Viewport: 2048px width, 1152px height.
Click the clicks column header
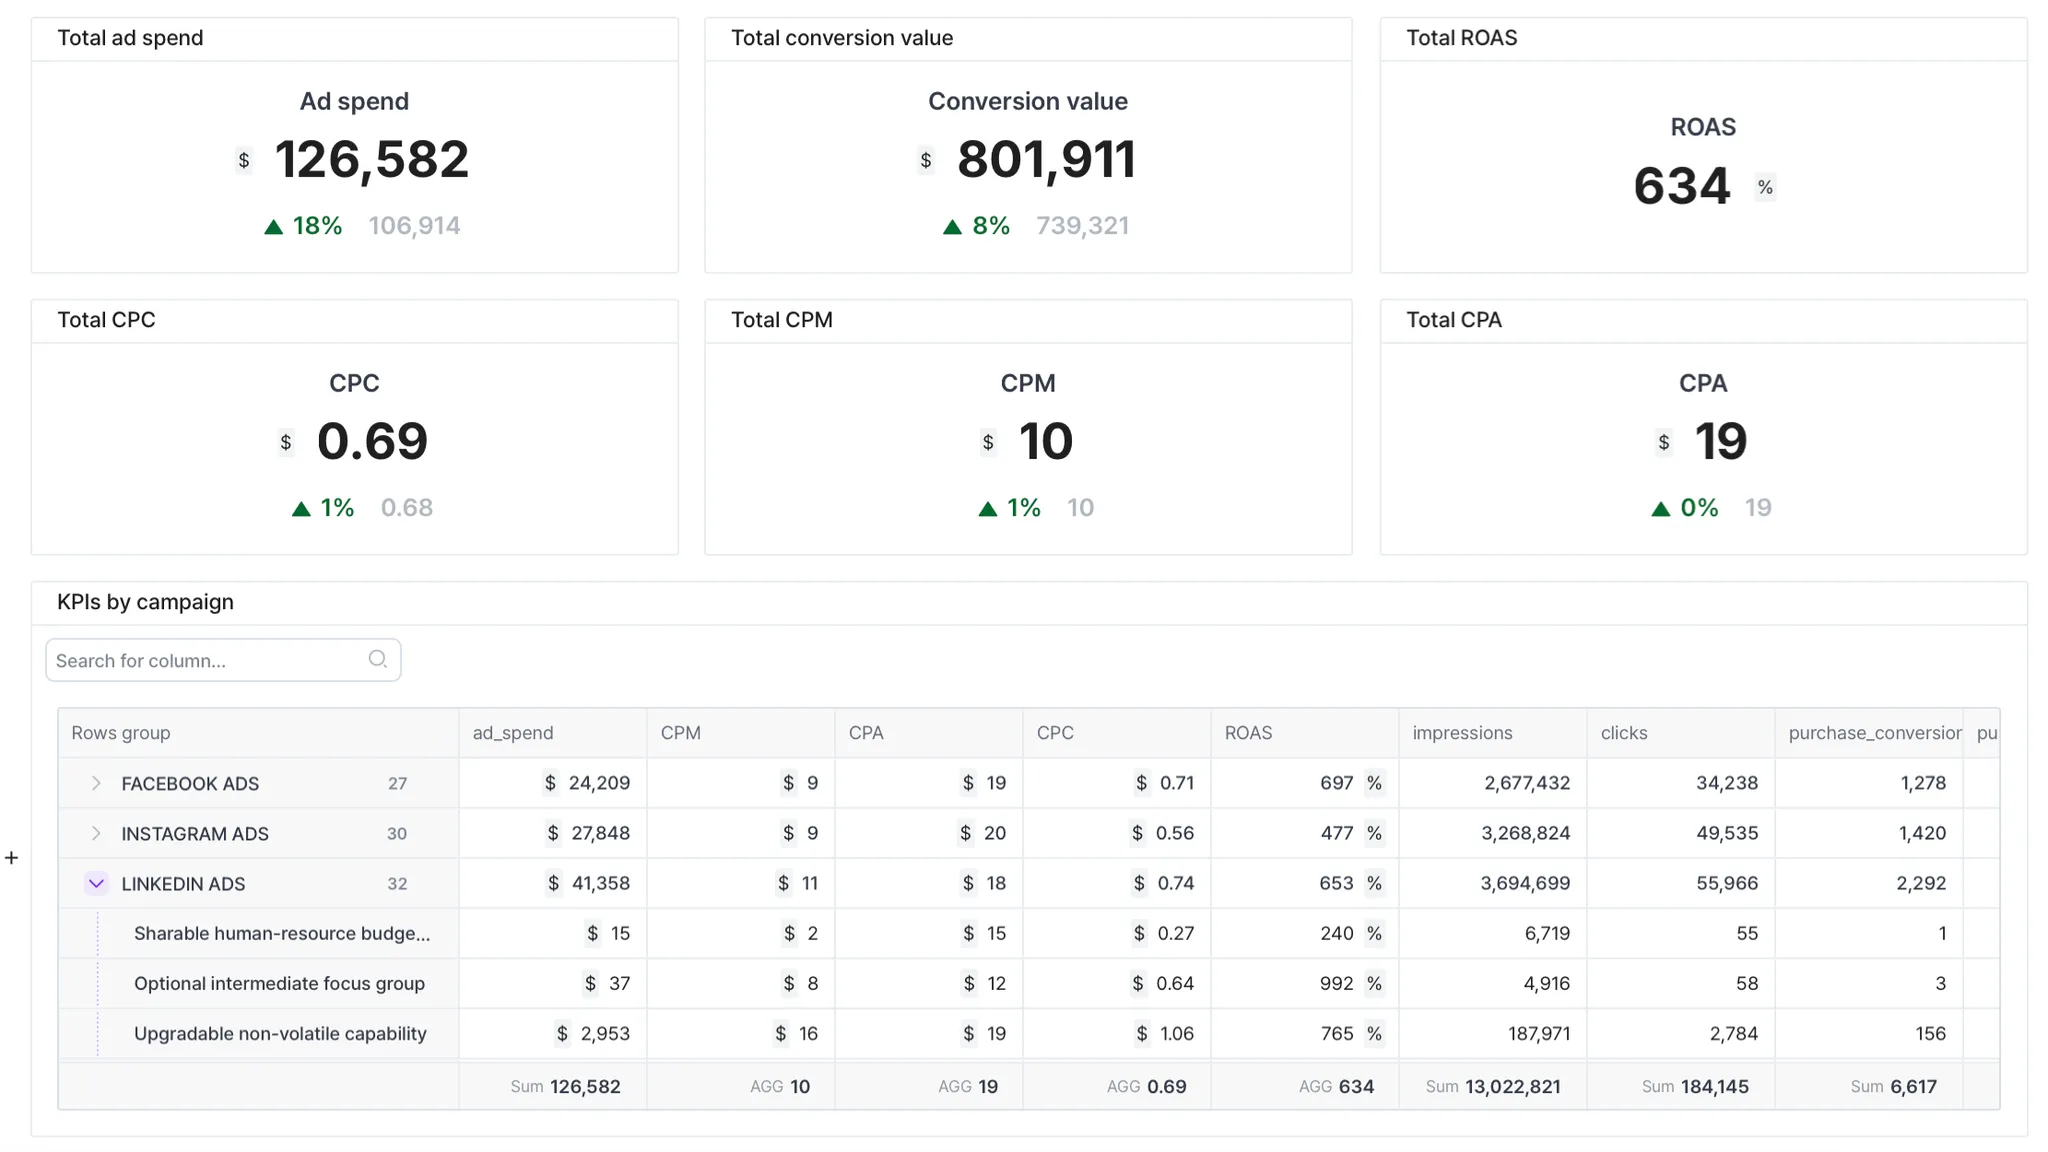[x=1623, y=733]
